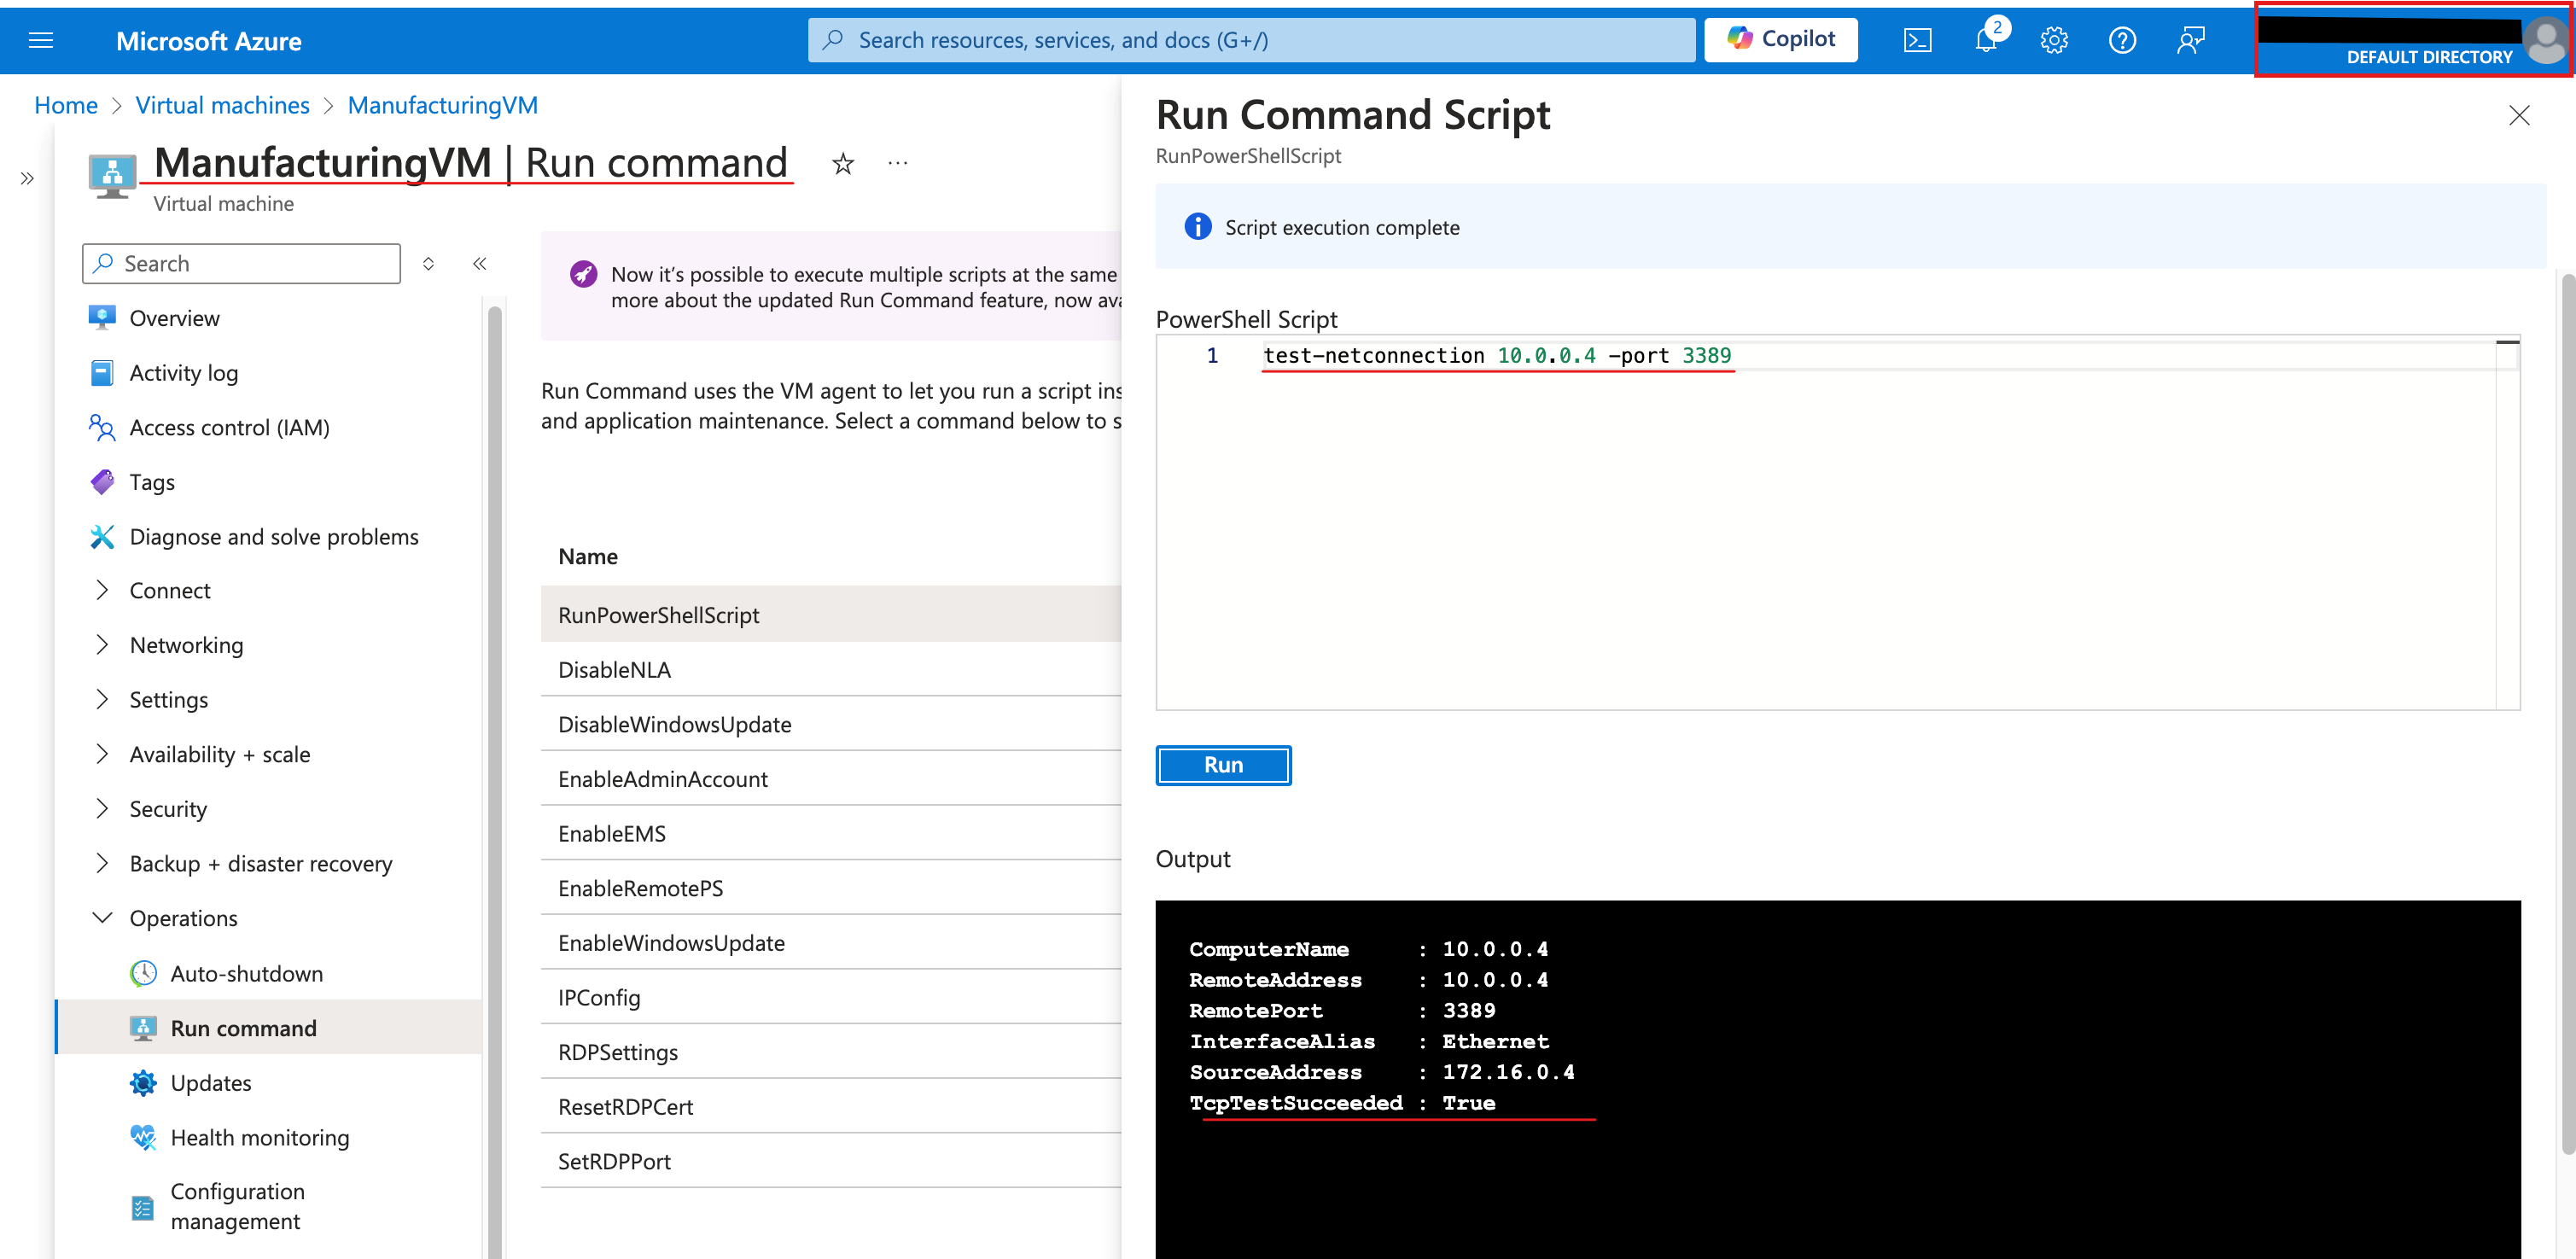Click the Health monitoring heart icon
The image size is (2576, 1259).
tap(143, 1138)
